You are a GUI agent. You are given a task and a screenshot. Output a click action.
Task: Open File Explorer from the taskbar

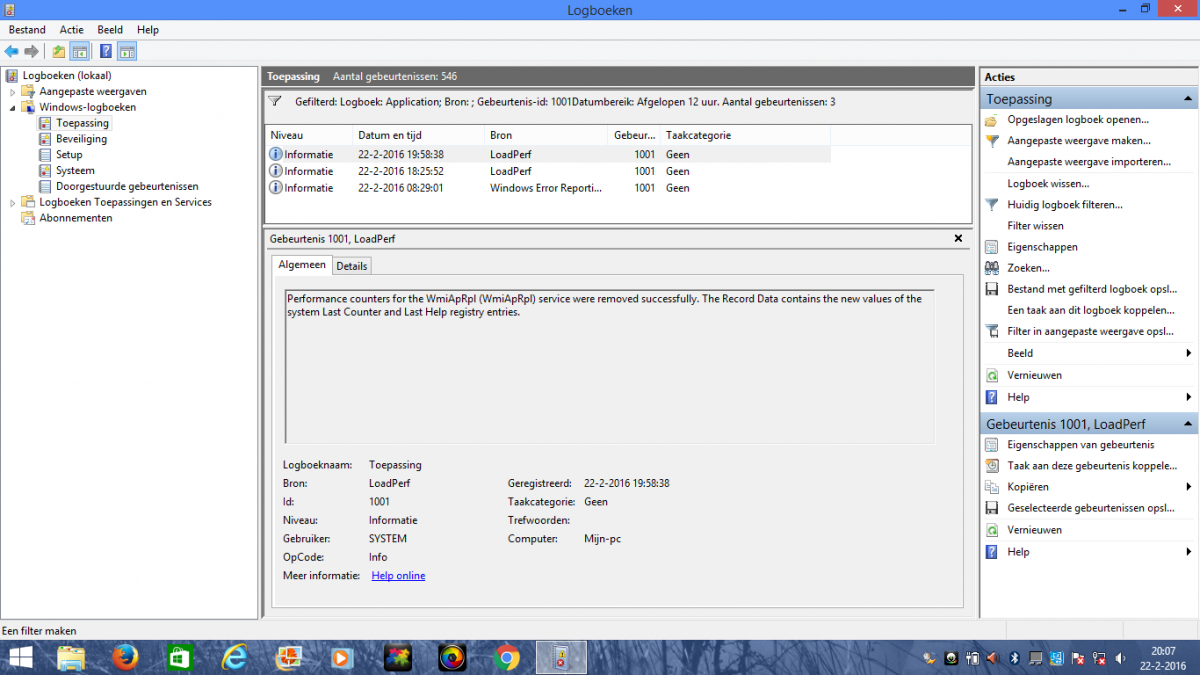pyautogui.click(x=71, y=658)
